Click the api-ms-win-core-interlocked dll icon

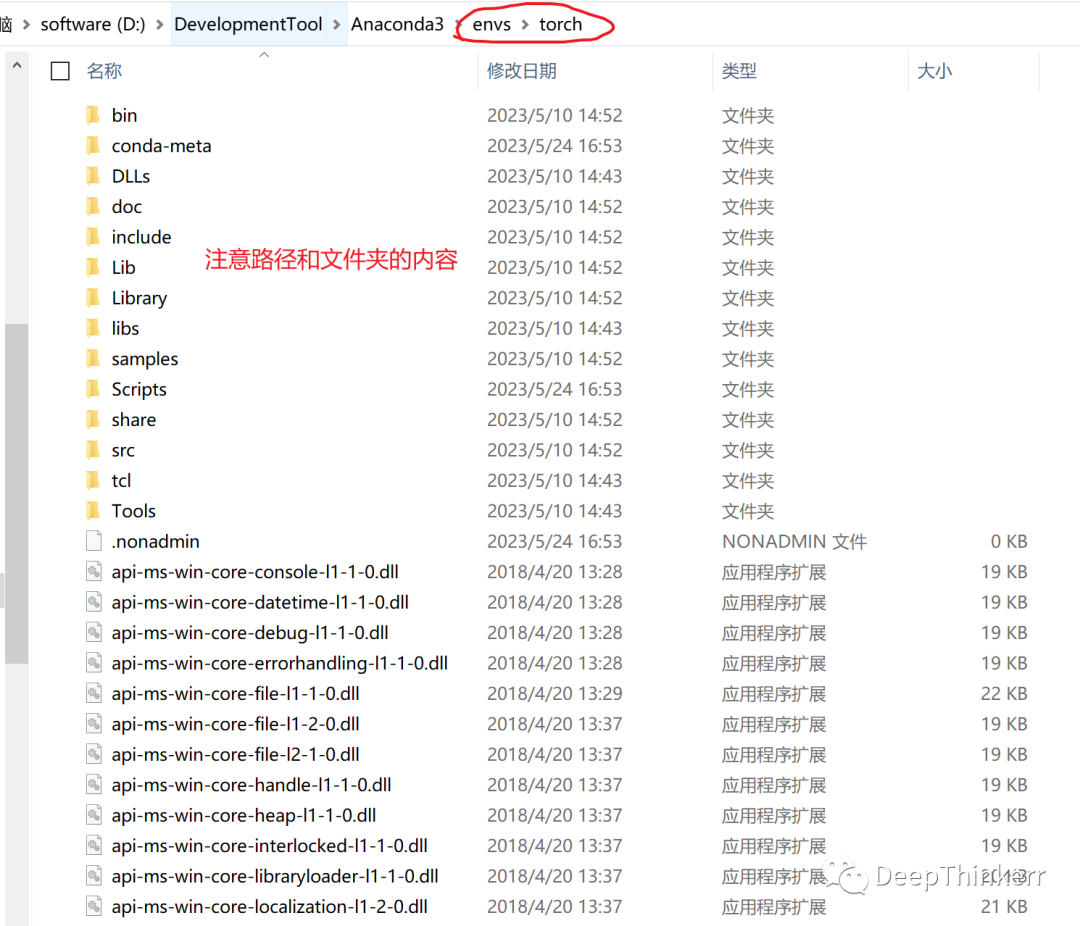pyautogui.click(x=94, y=845)
